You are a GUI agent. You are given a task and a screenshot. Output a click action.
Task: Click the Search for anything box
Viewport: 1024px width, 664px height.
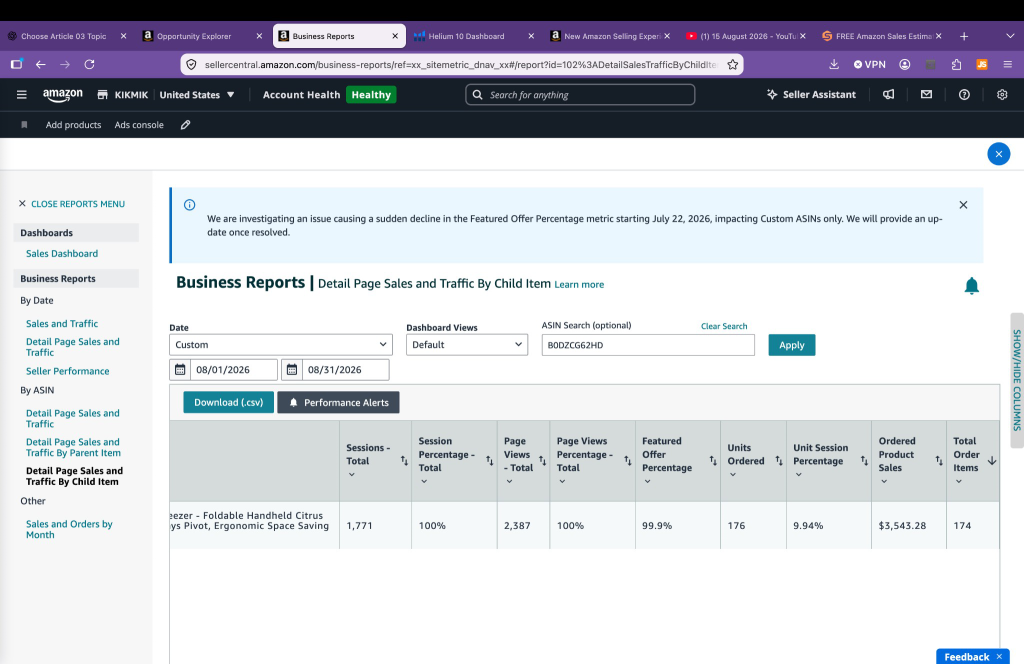coord(580,95)
